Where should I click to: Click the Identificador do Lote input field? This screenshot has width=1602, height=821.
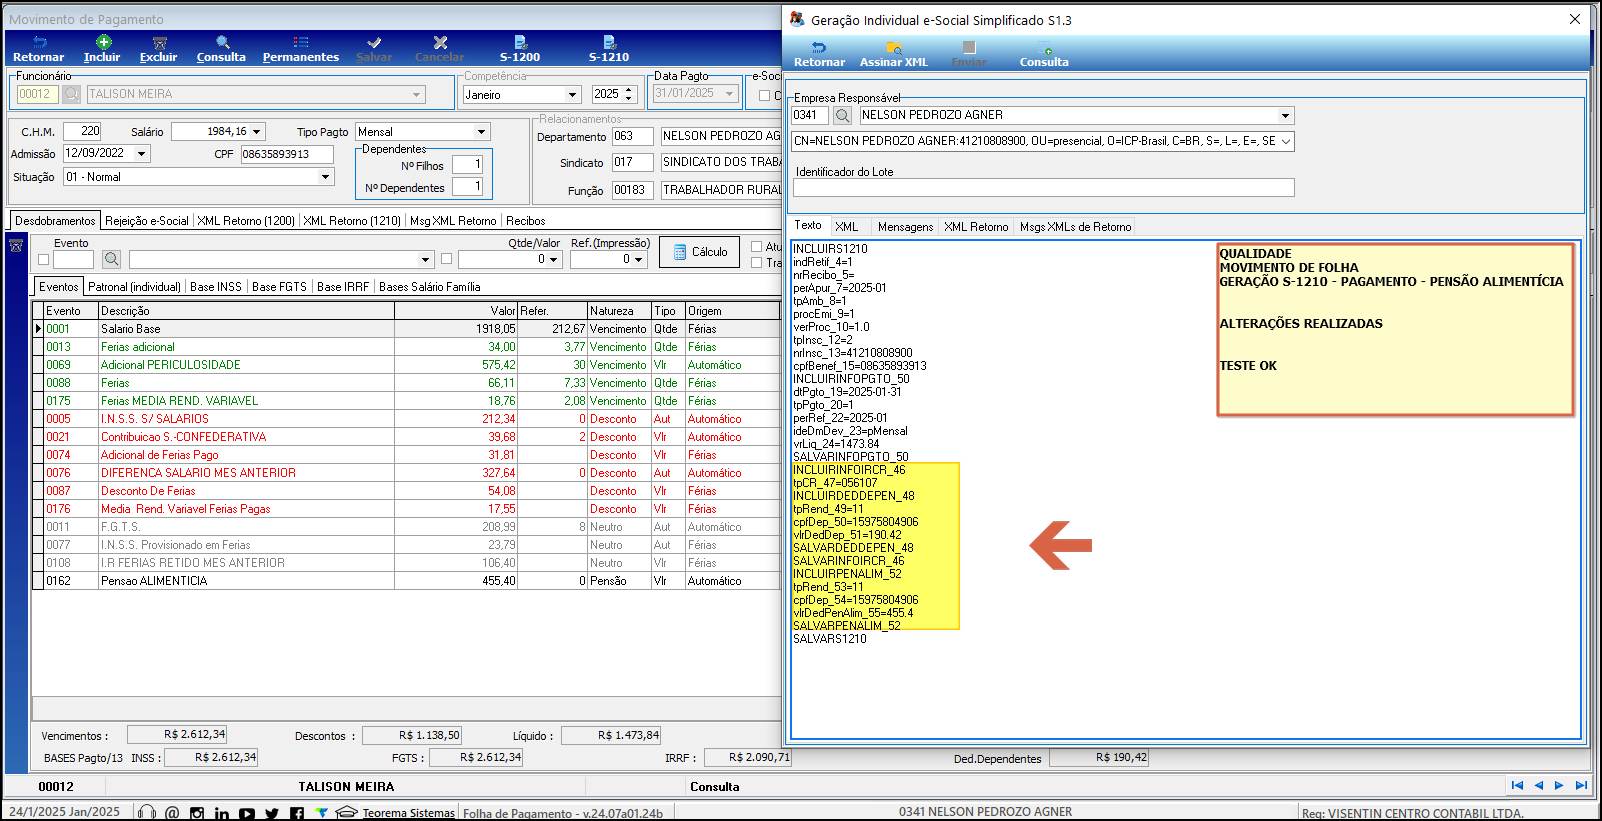(x=1043, y=188)
